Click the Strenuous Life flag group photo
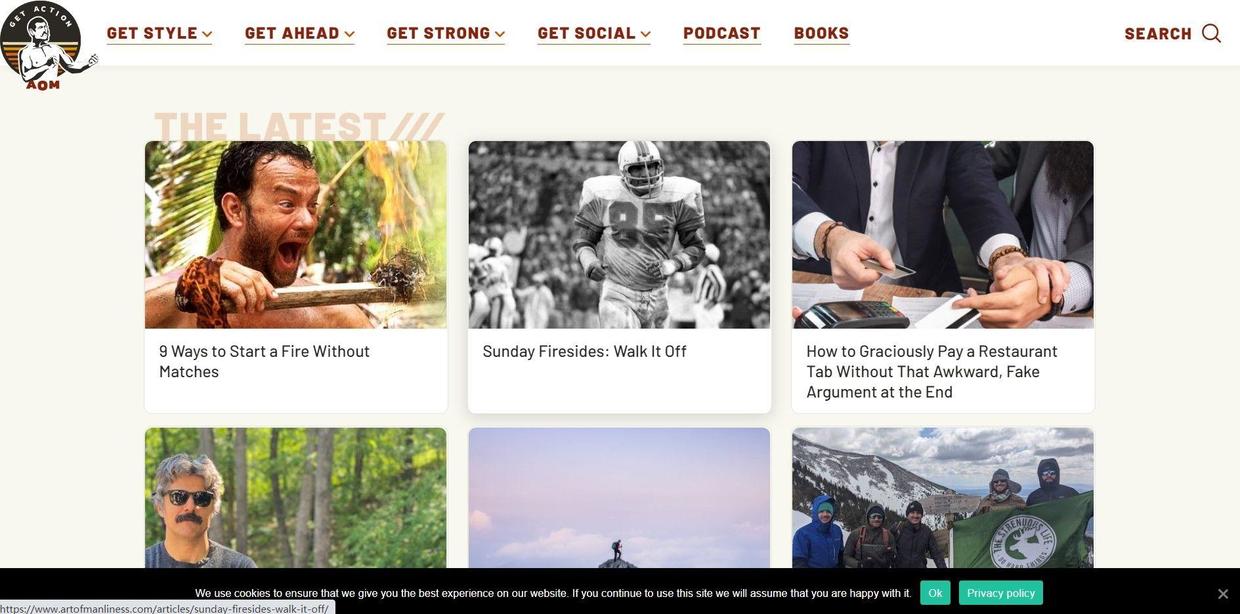This screenshot has height=614, width=1240. pyautogui.click(x=943, y=498)
